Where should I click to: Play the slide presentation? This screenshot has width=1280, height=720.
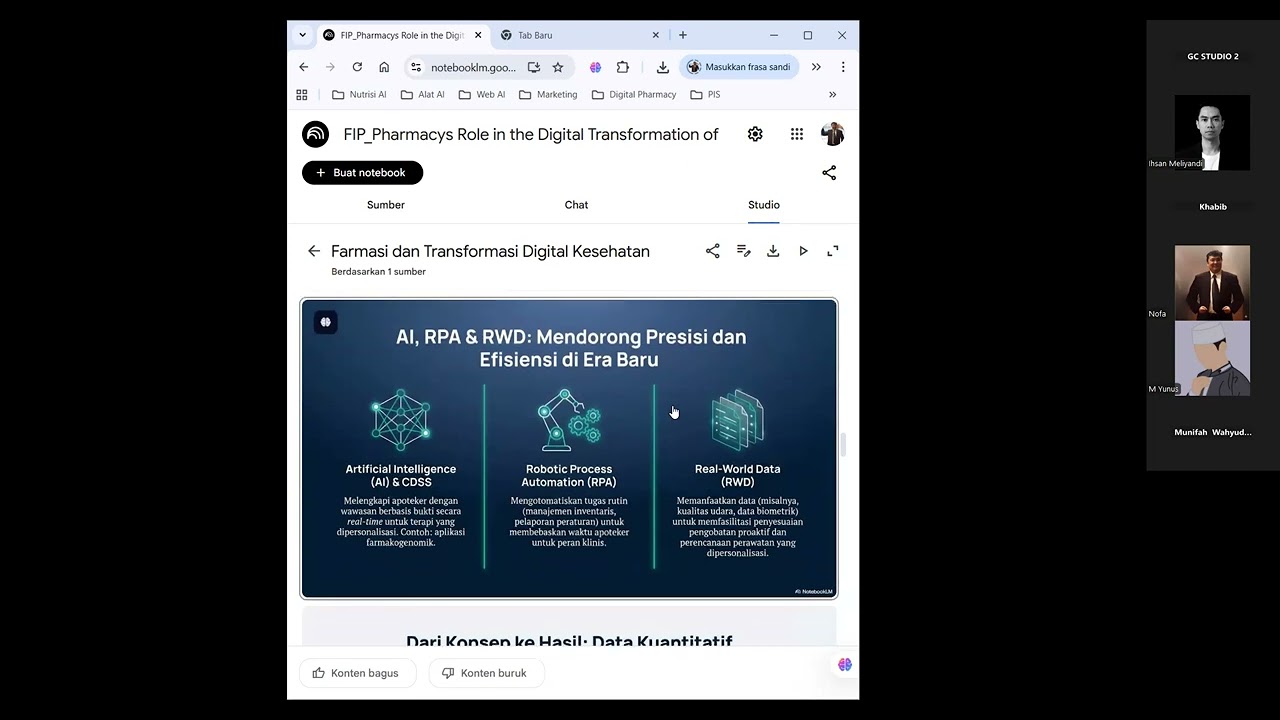tap(803, 251)
